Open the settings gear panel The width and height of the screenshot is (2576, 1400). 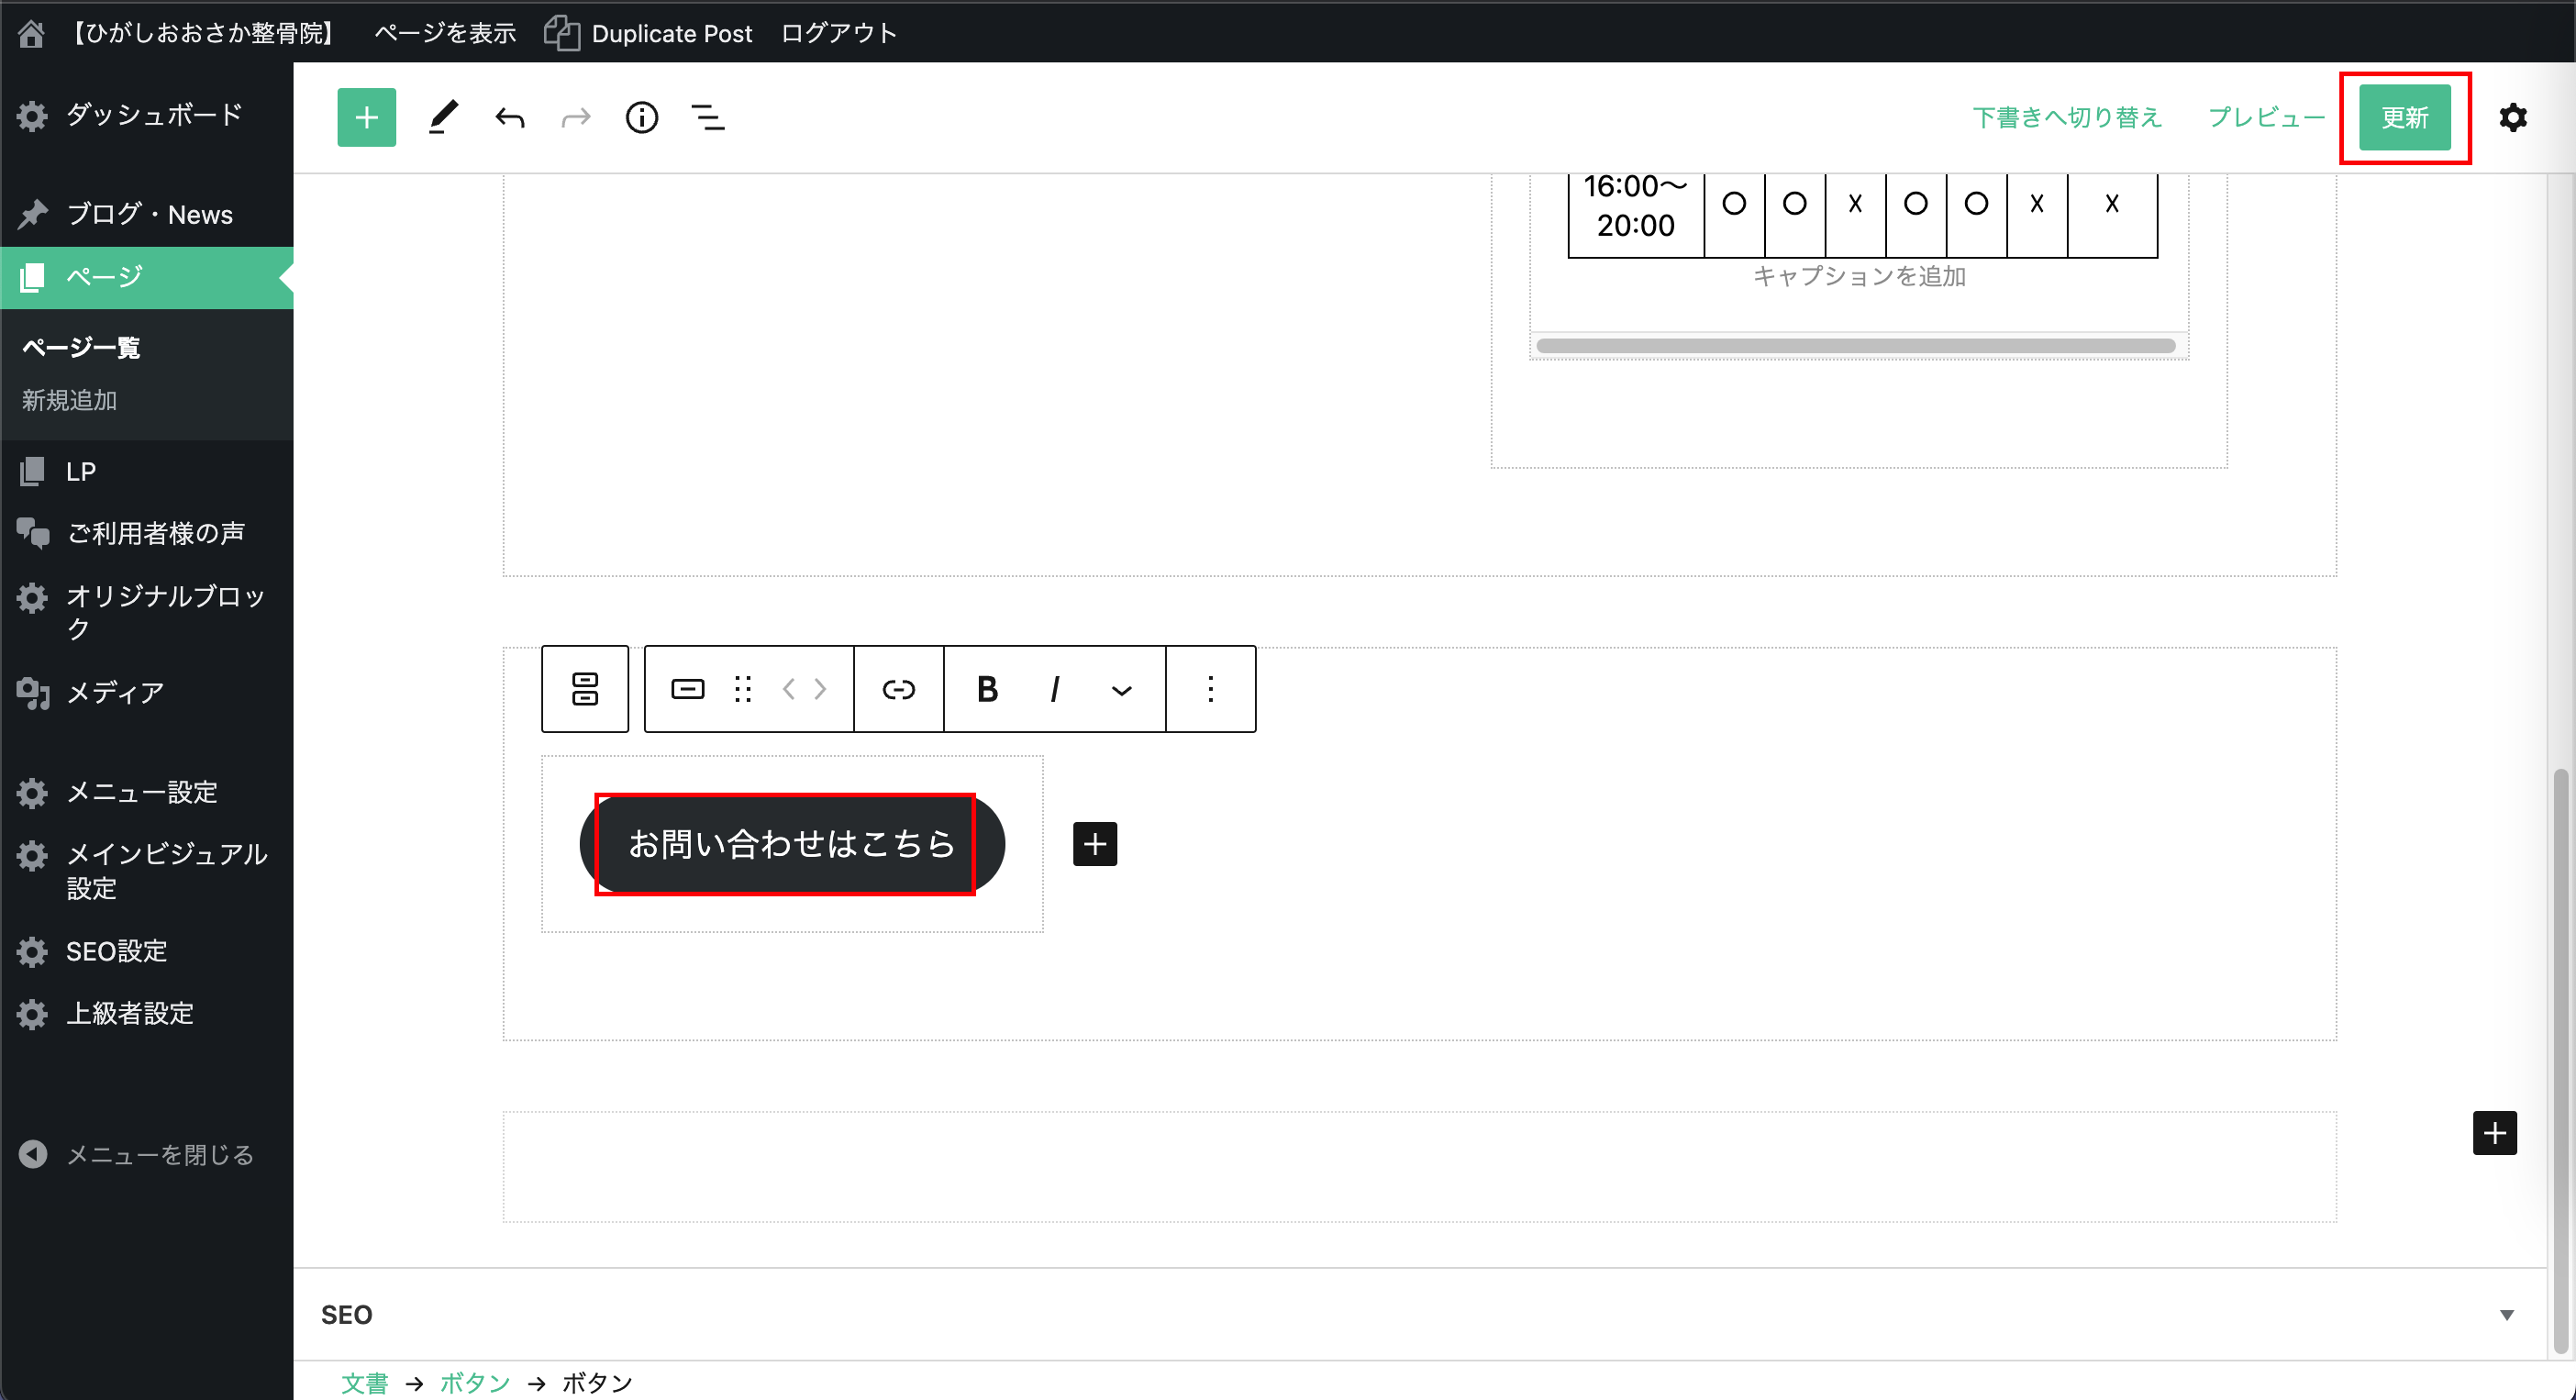coord(2512,118)
